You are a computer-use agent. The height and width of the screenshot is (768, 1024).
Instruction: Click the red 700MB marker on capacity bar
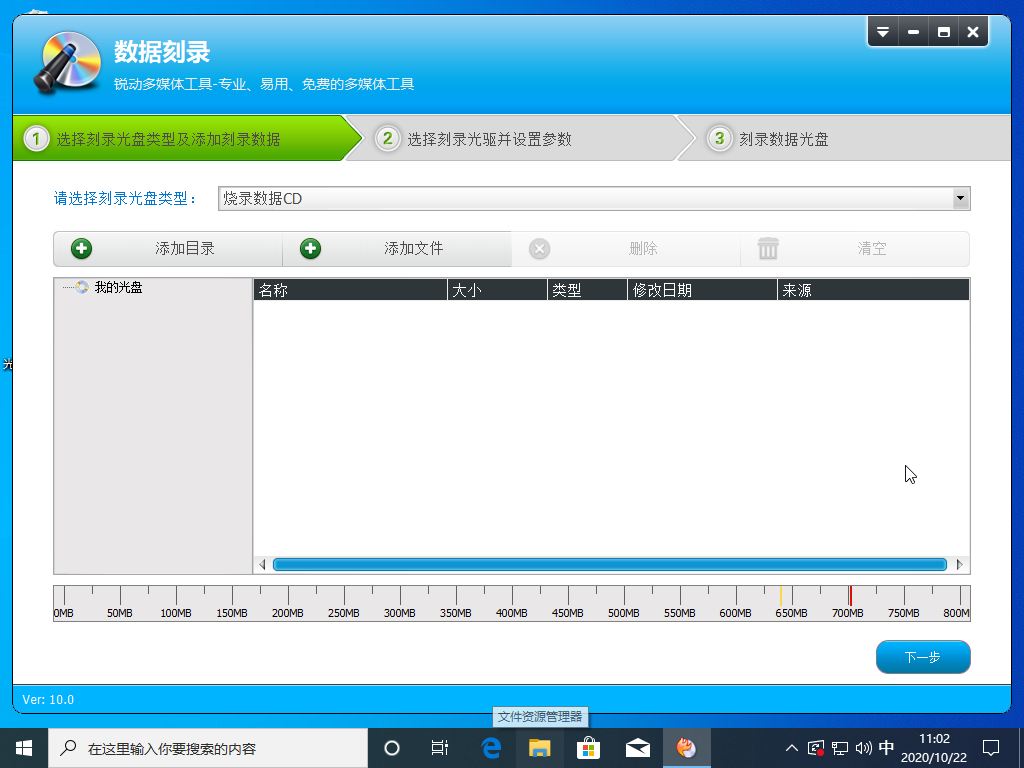pos(850,597)
